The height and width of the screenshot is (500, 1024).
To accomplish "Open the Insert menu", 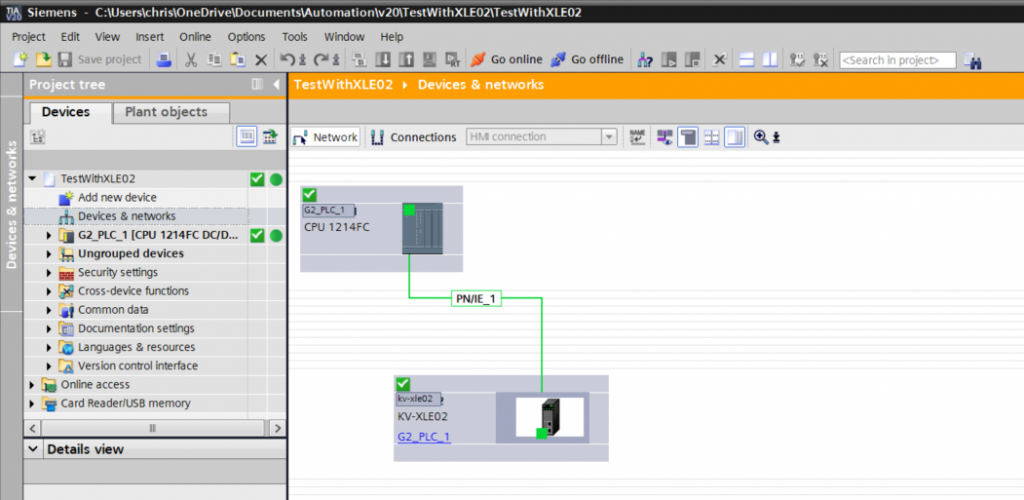I will 150,37.
